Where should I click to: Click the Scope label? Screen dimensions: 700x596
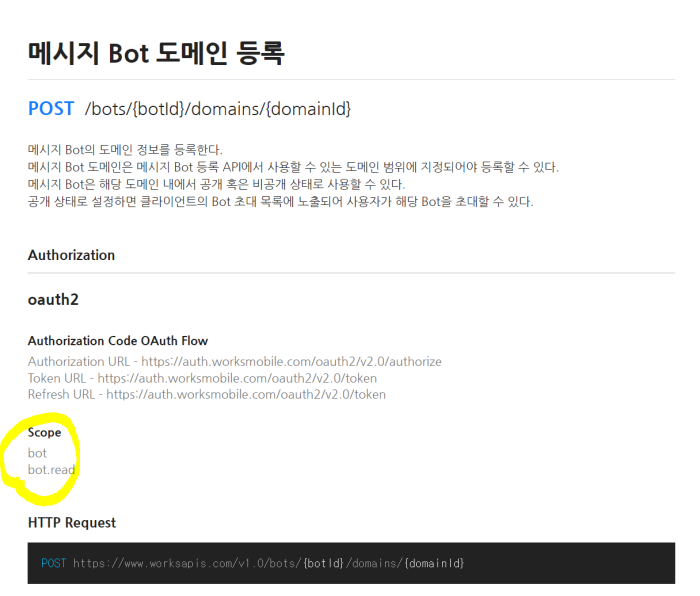44,433
